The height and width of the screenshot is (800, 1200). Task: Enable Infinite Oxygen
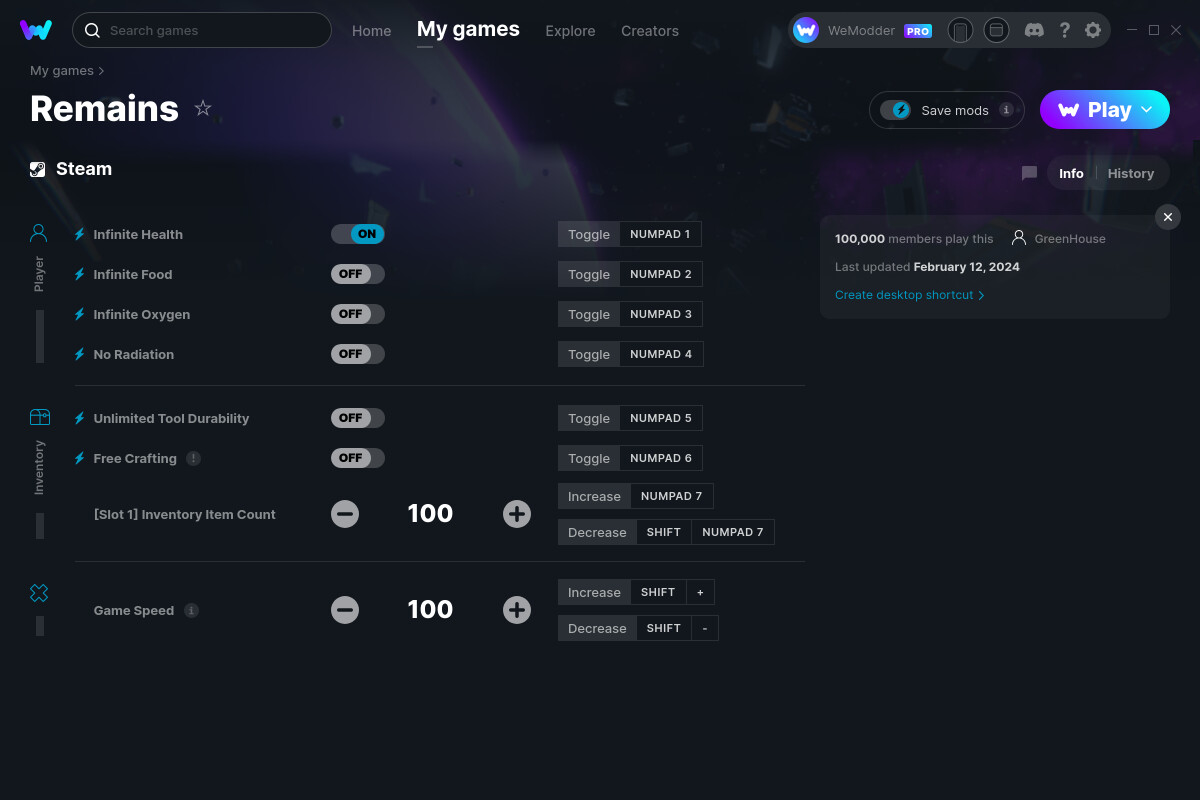(x=357, y=313)
